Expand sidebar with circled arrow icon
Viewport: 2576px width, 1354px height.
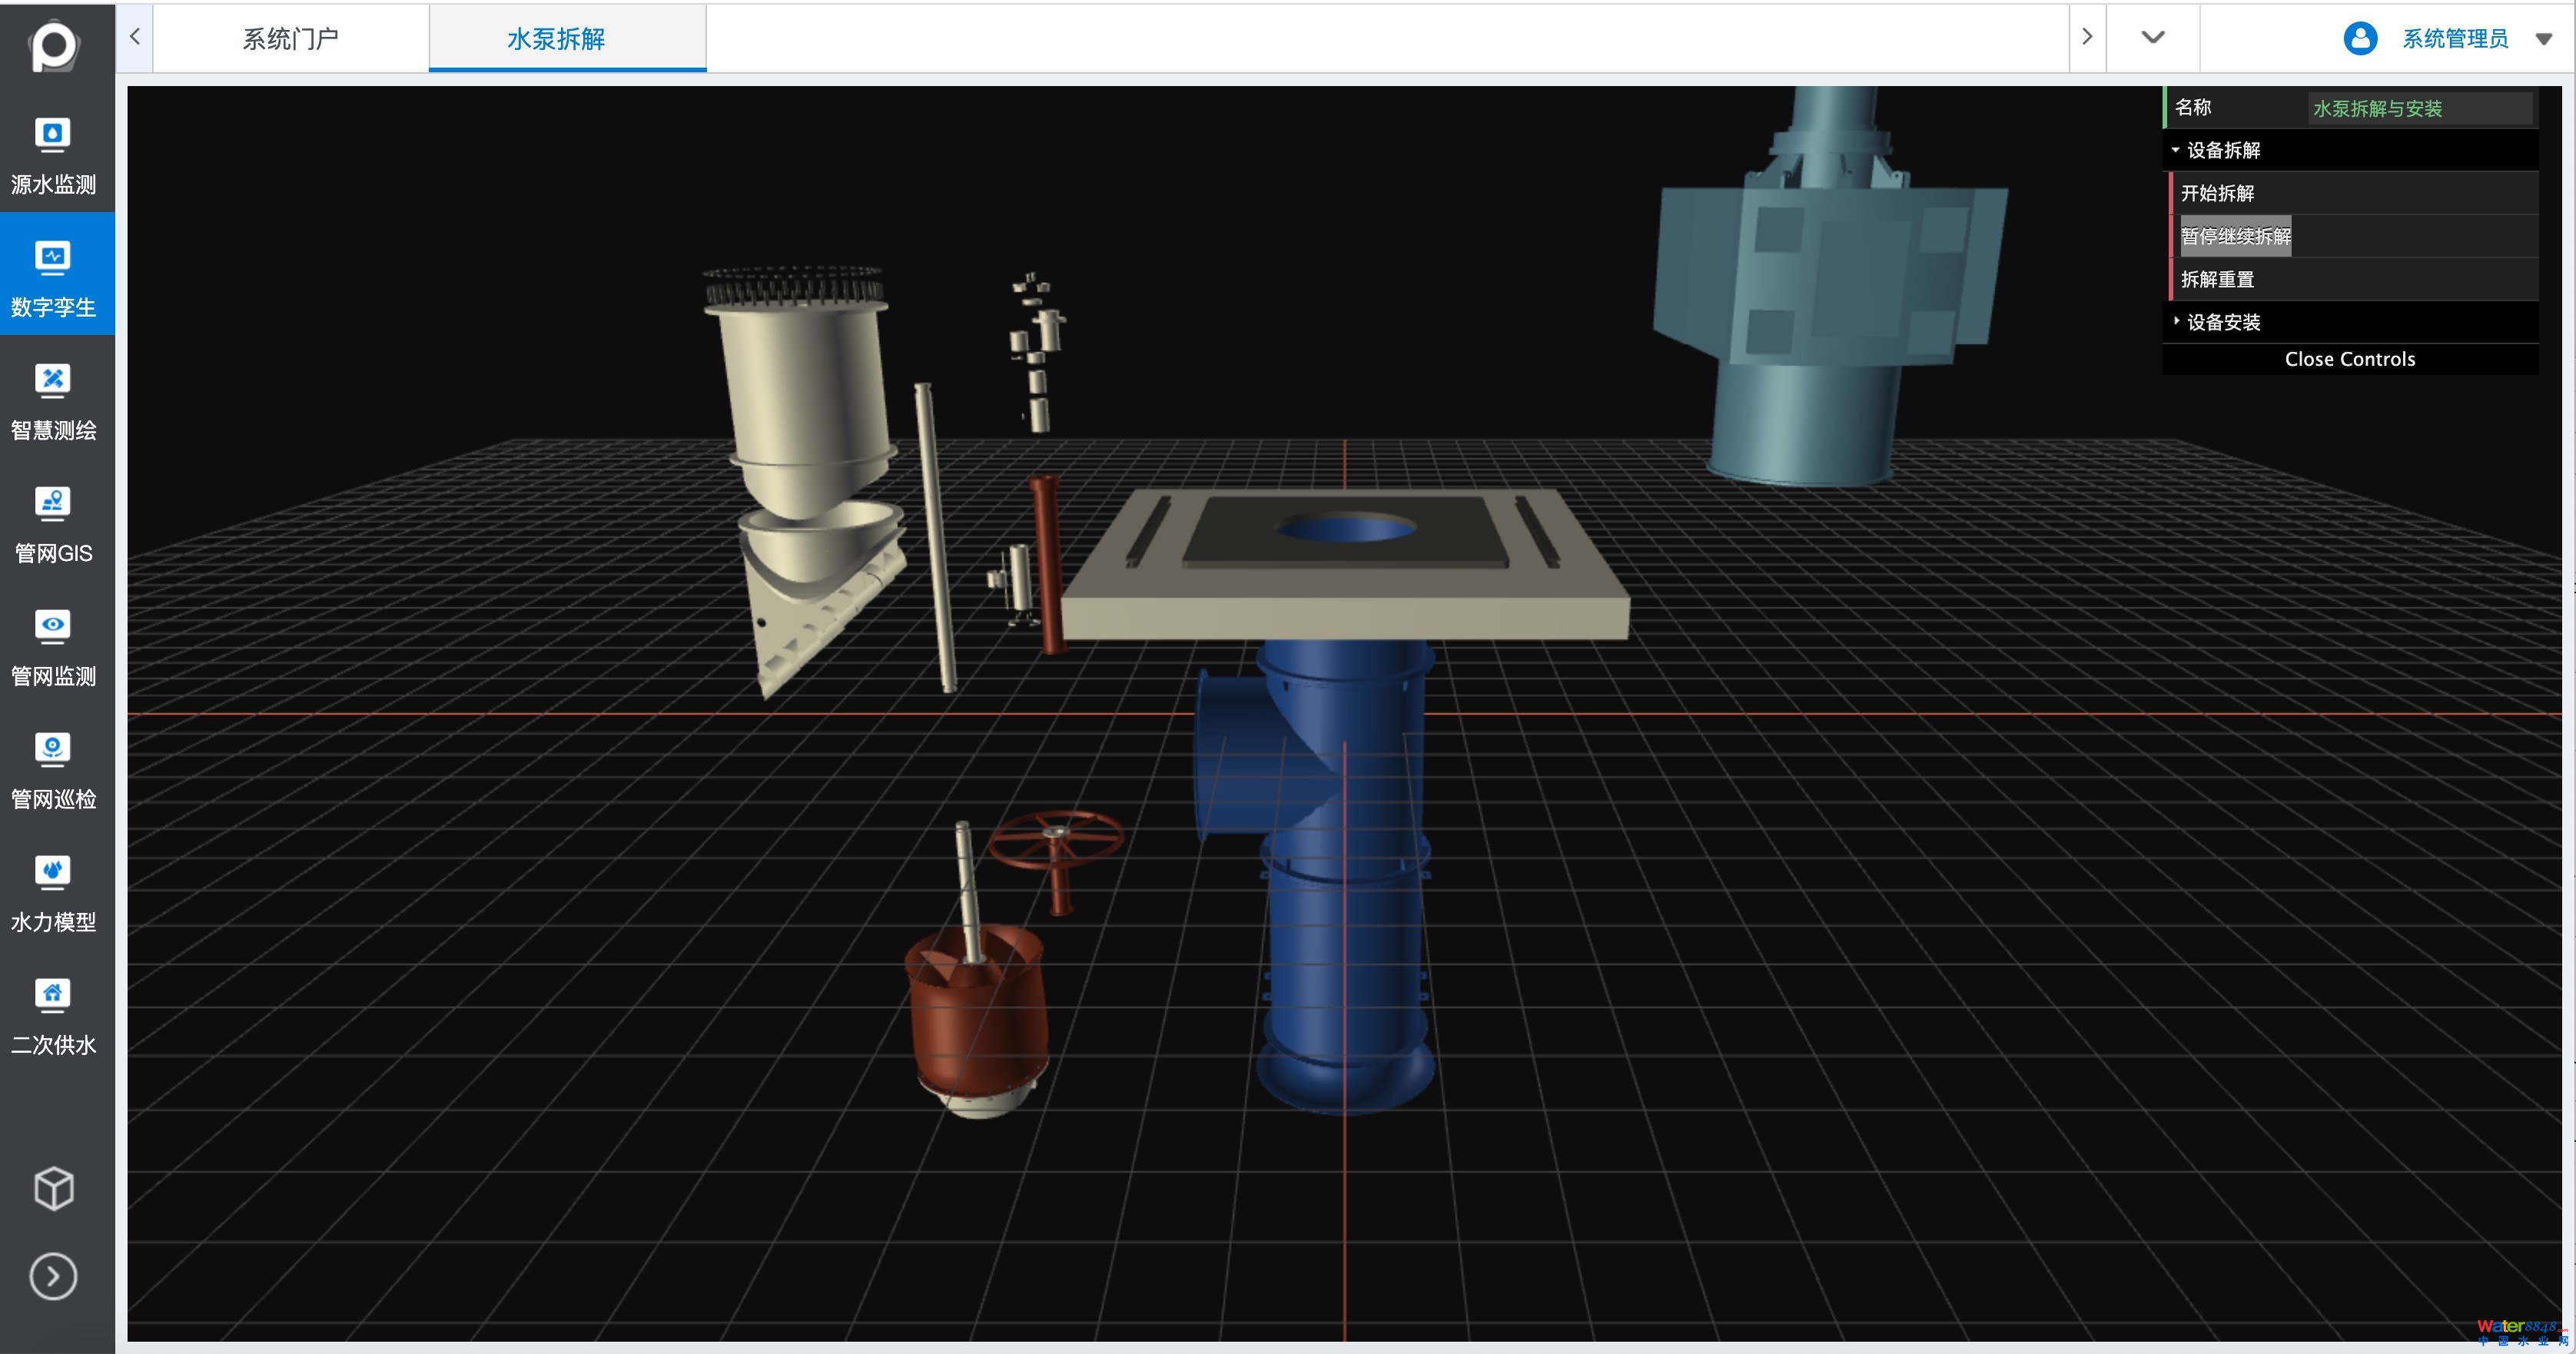tap(53, 1276)
